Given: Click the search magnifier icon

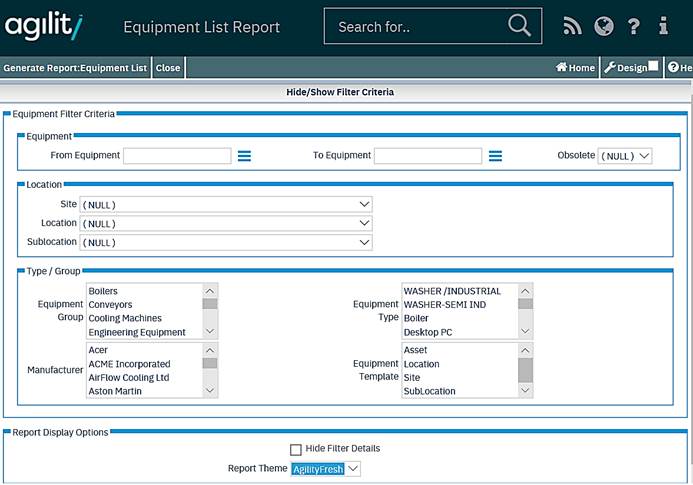Looking at the screenshot, I should tap(519, 26).
